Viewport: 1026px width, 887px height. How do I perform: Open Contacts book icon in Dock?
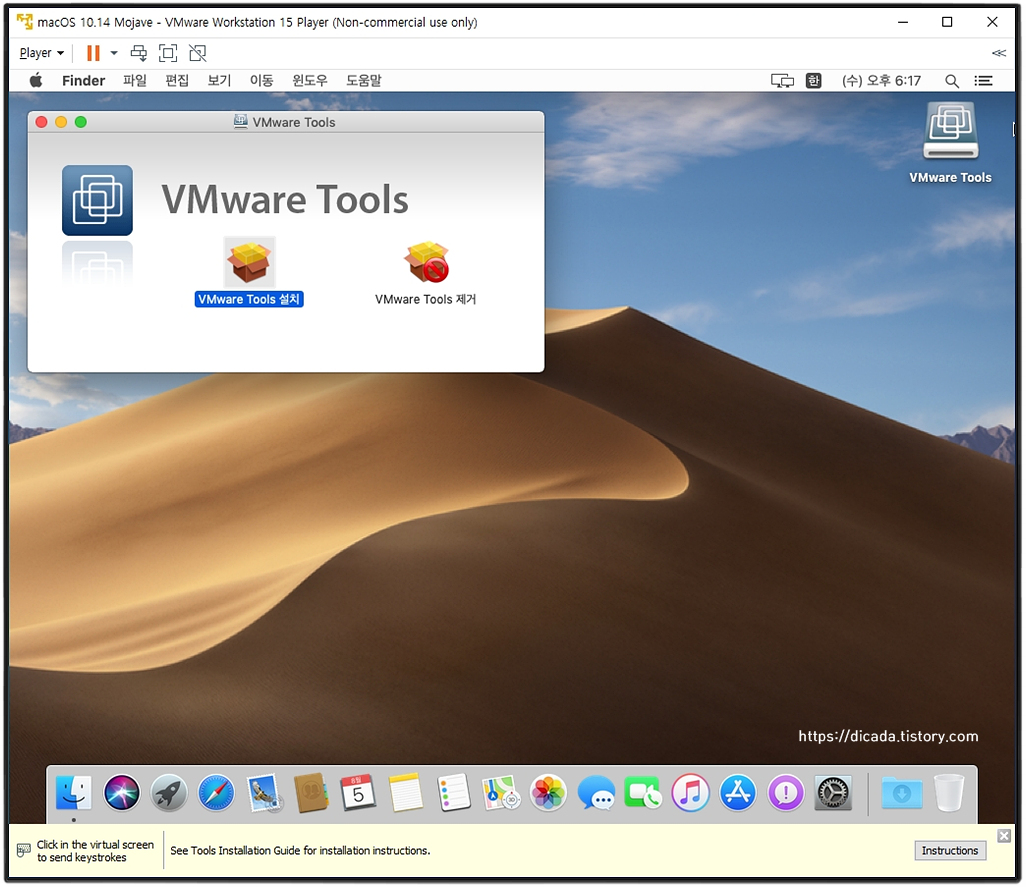[311, 793]
